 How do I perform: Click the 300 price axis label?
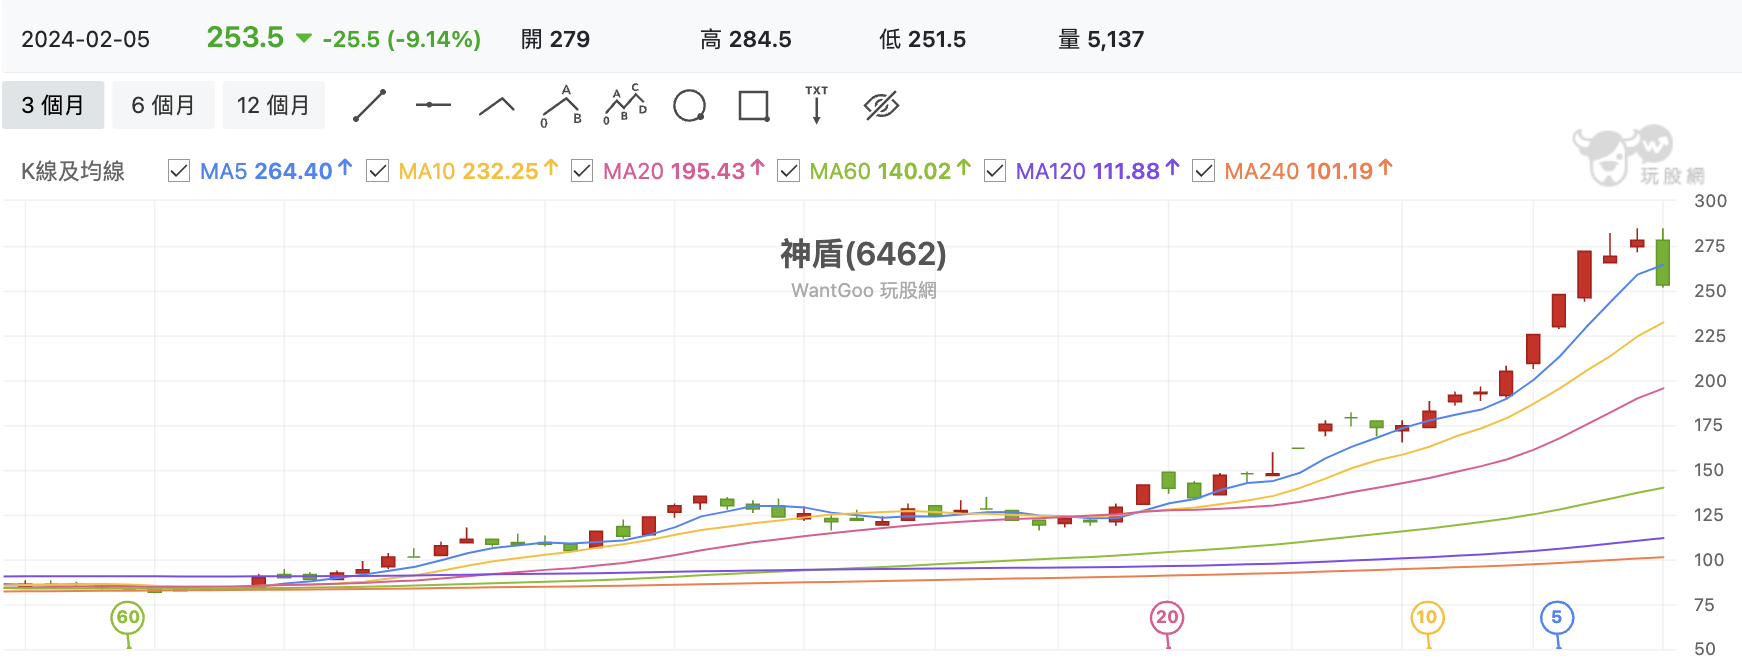coord(1710,201)
